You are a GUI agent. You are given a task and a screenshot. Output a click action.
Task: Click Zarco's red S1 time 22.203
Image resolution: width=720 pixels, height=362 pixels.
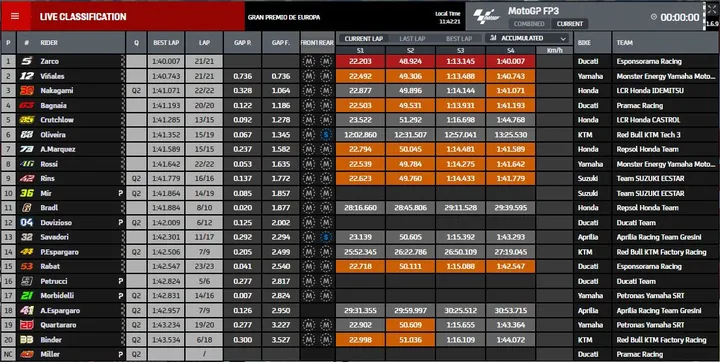click(360, 61)
